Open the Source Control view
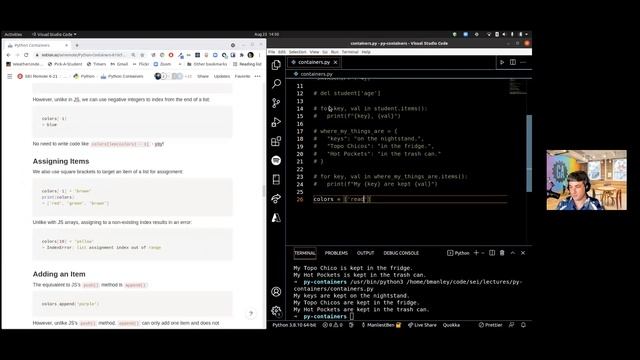The width and height of the screenshot is (640, 360). click(276, 103)
